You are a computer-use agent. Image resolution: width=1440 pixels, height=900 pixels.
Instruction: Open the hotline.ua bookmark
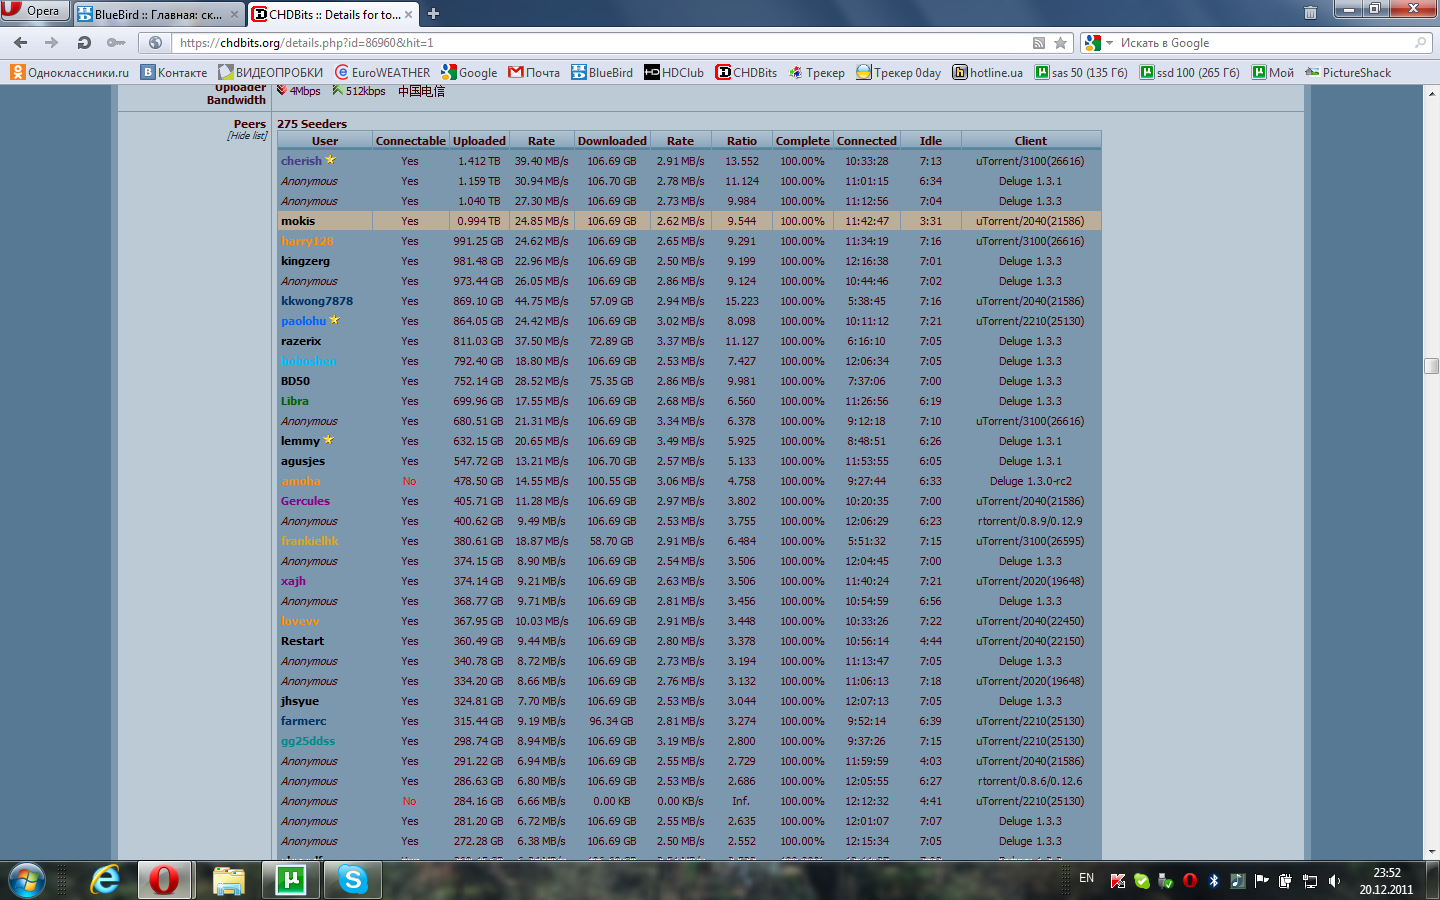tap(988, 72)
